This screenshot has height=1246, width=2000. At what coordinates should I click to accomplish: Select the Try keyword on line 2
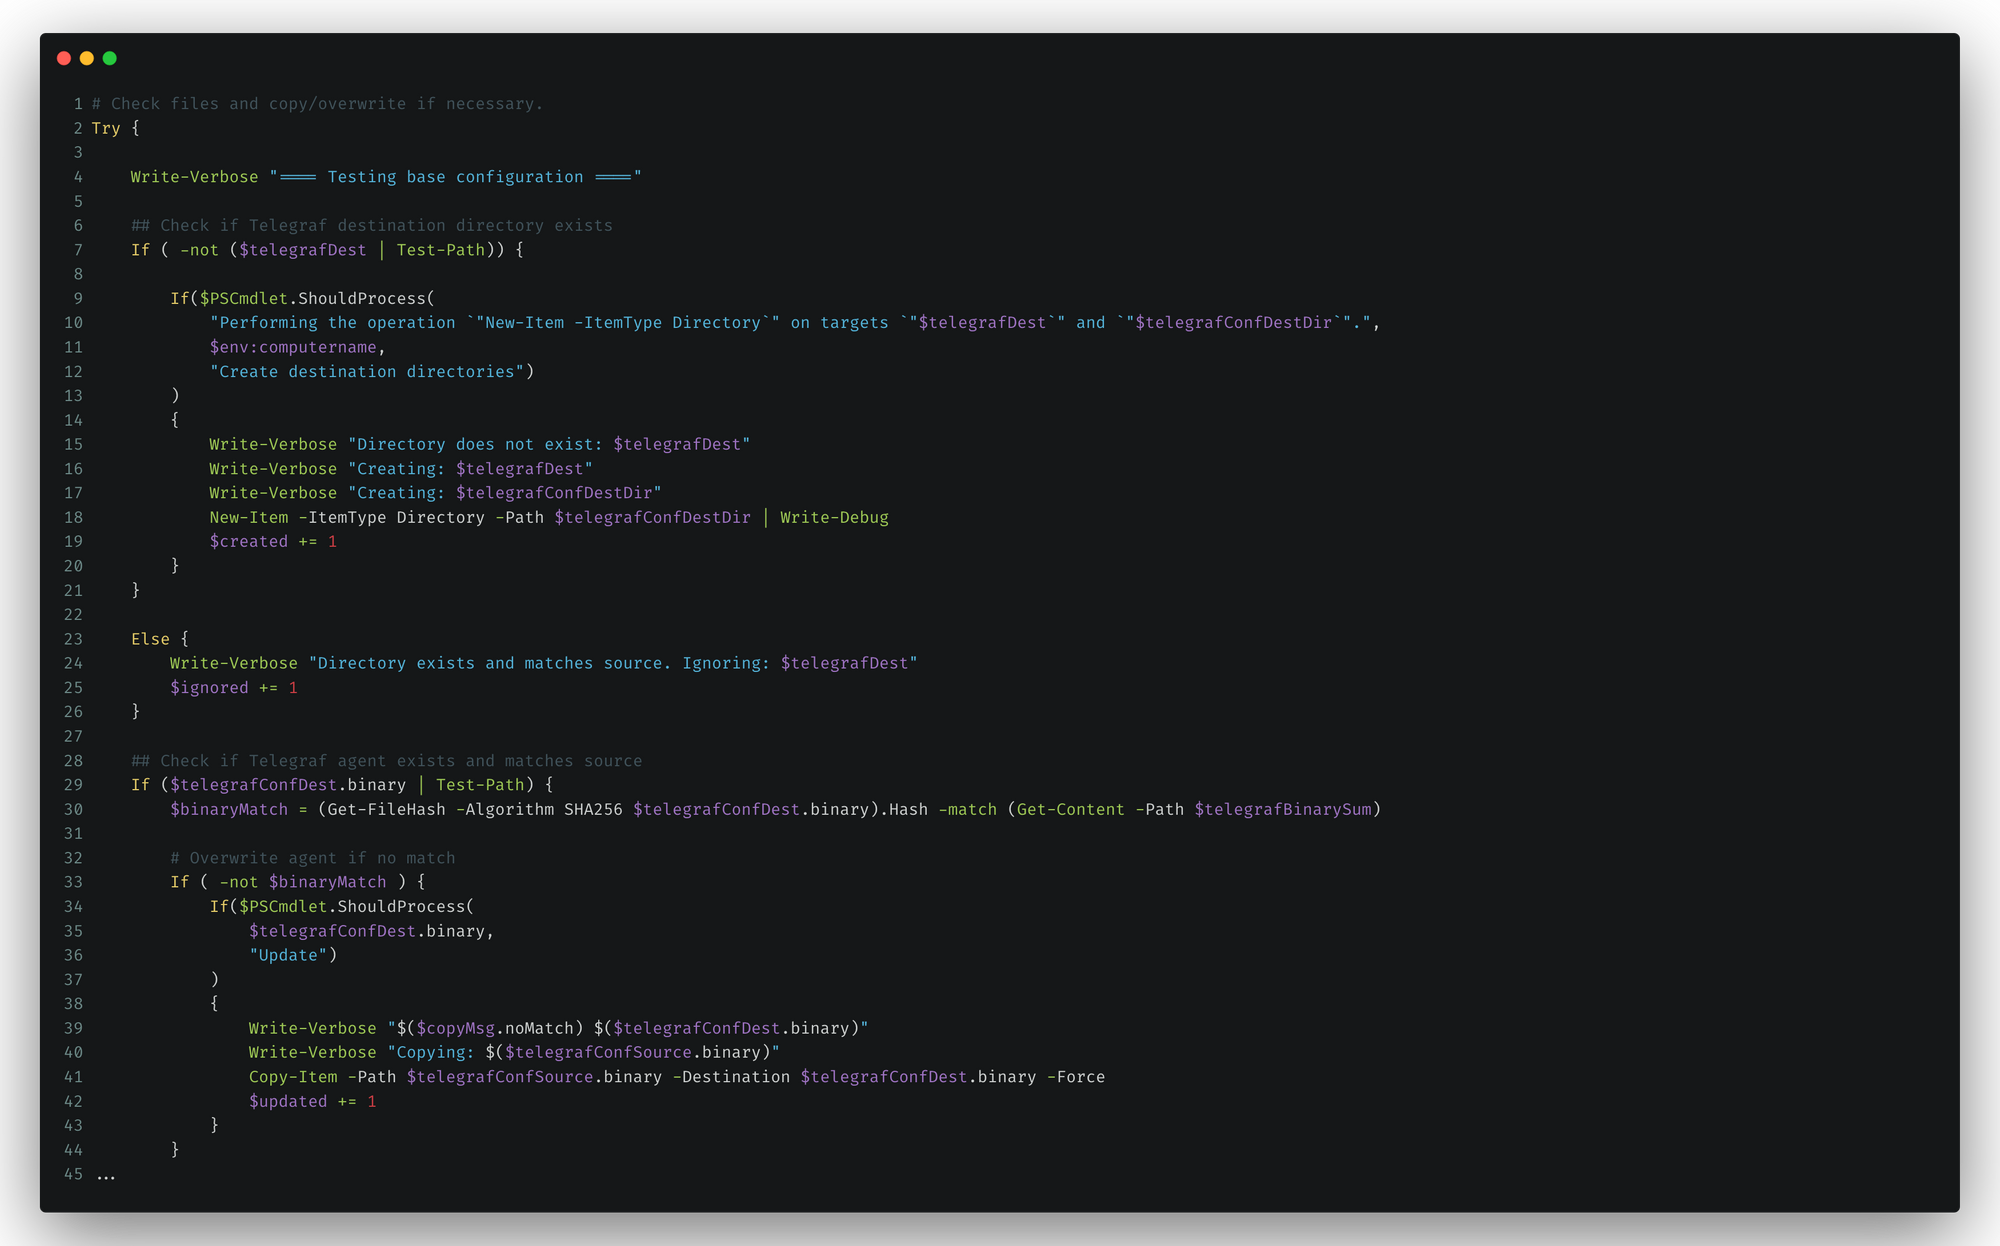click(x=105, y=128)
